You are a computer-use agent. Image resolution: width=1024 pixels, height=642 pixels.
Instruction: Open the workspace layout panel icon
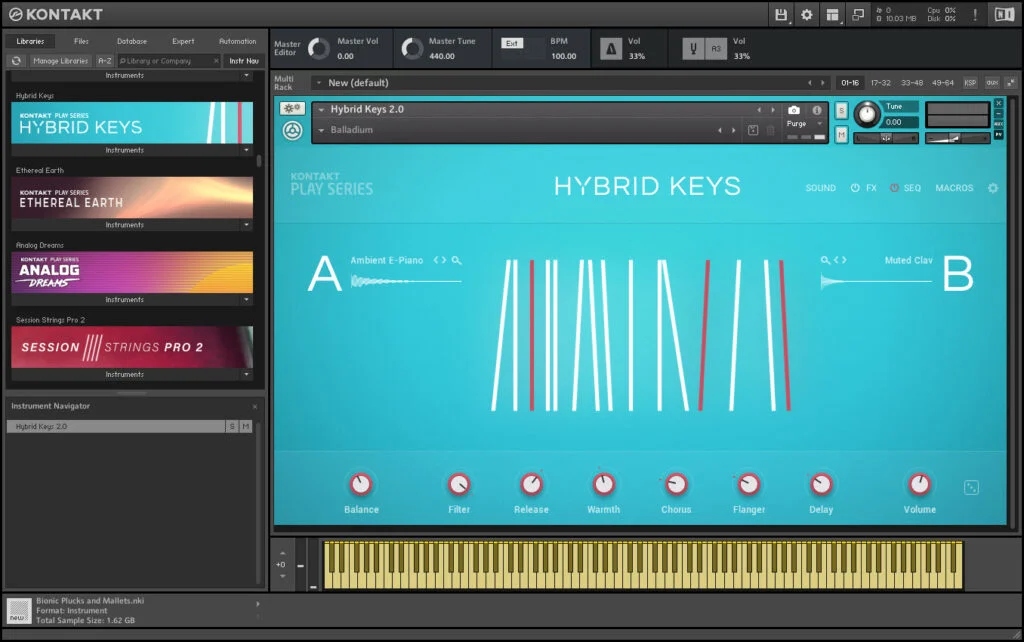pos(832,14)
